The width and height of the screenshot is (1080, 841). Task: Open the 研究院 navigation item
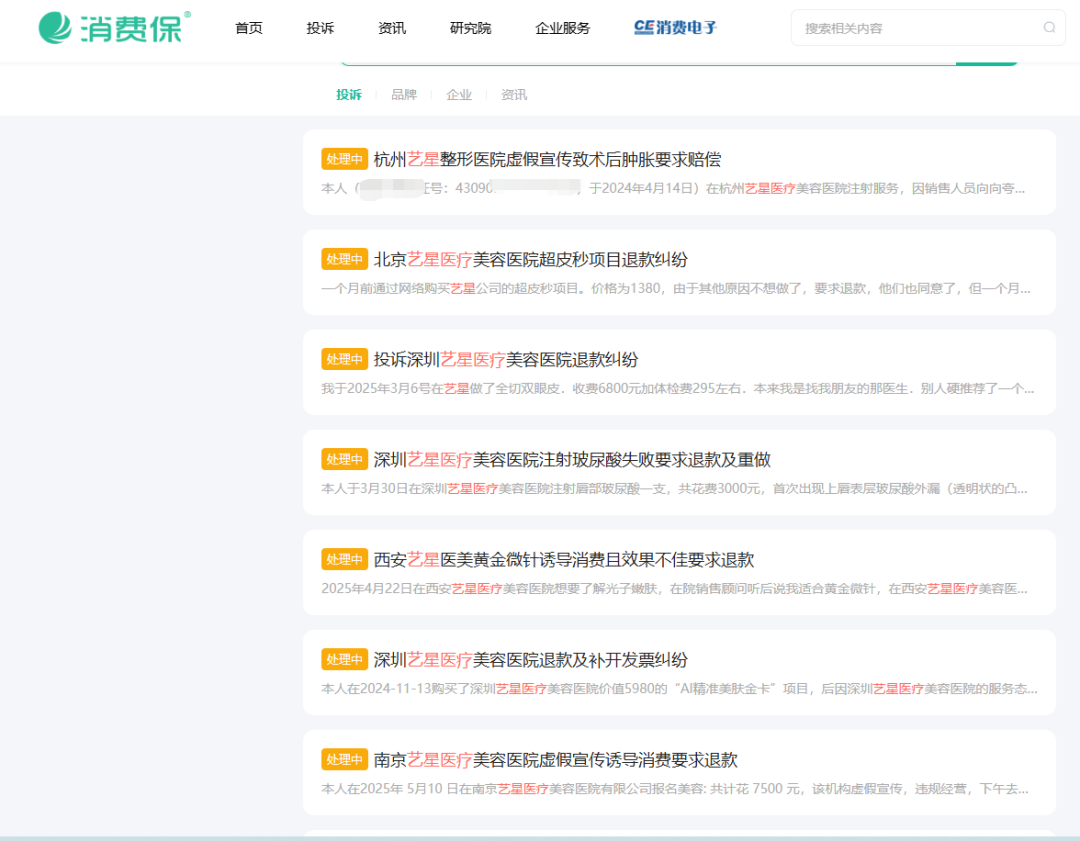470,28
